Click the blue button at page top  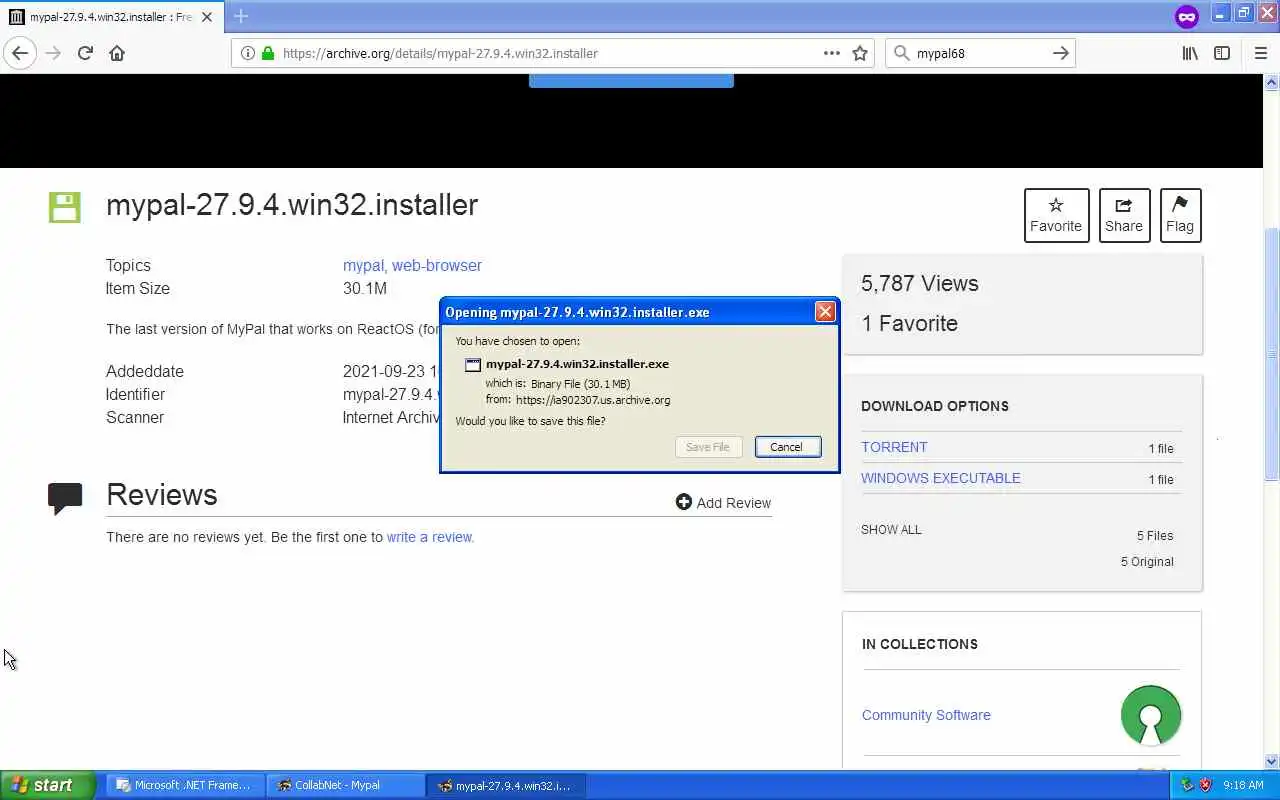click(631, 81)
